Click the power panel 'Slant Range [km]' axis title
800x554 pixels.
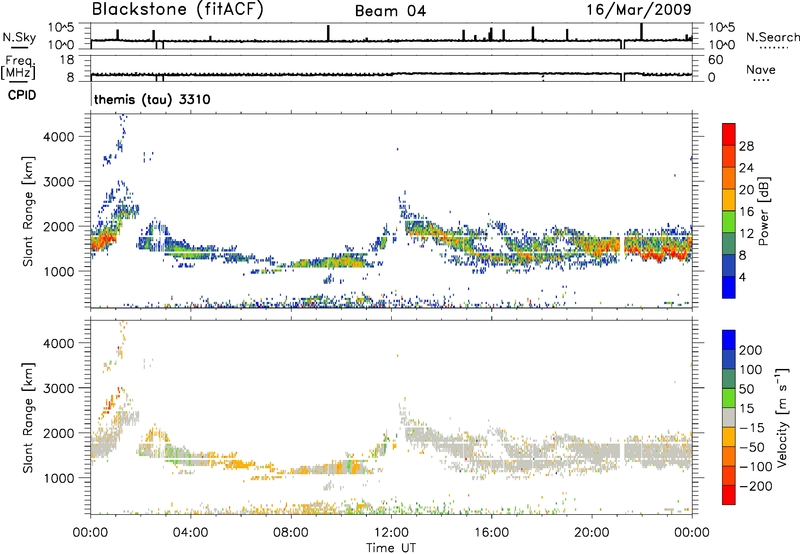pos(28,211)
